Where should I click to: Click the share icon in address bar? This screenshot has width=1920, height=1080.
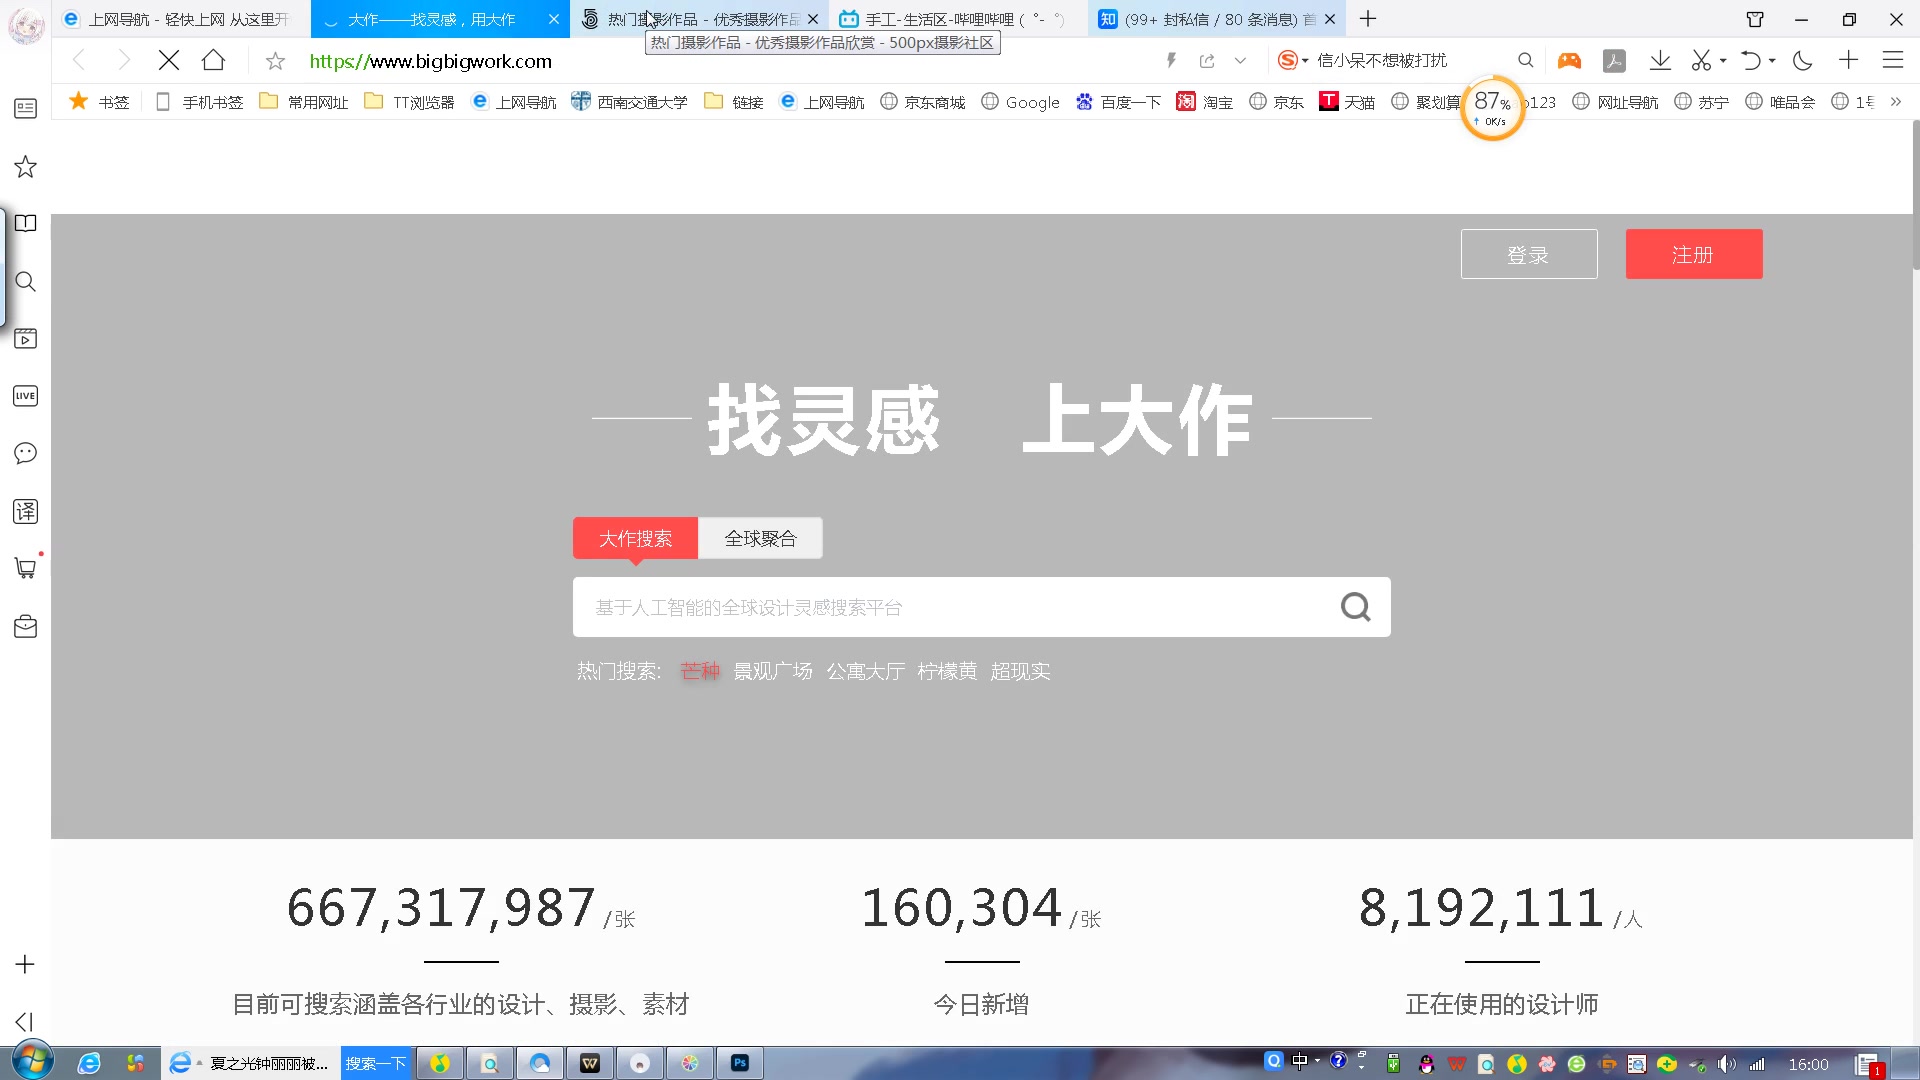pos(1207,60)
